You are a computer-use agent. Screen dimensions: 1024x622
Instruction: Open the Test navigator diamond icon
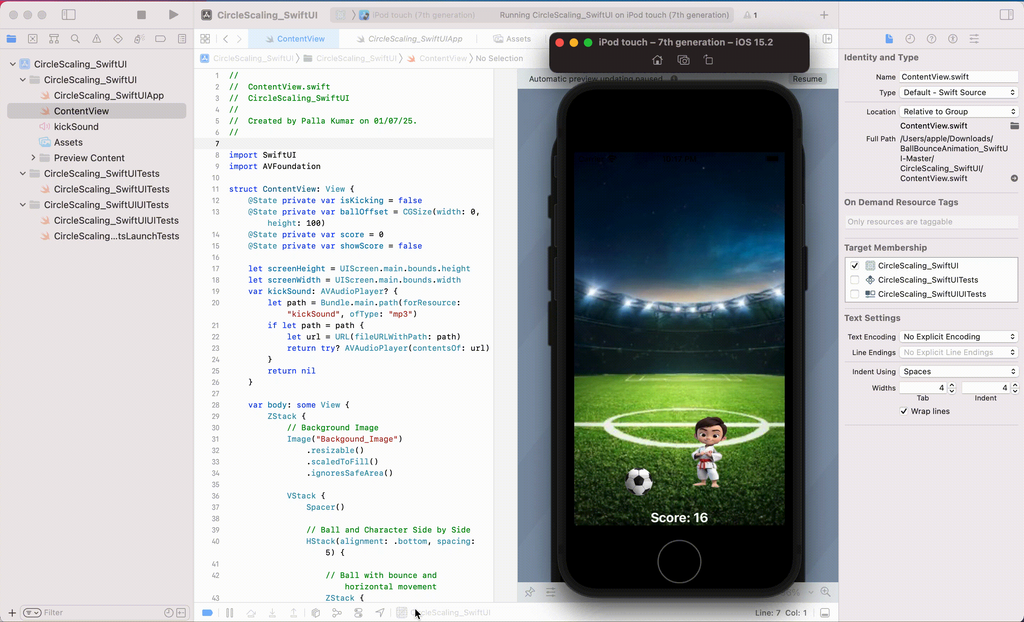118,39
